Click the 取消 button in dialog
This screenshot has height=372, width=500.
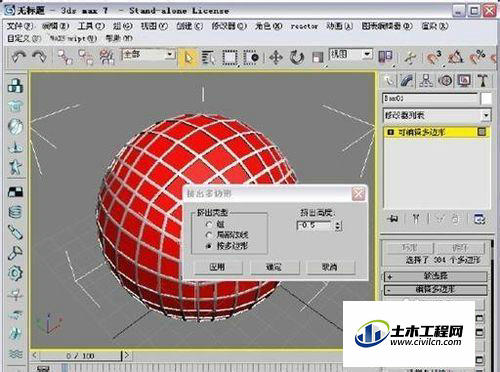[330, 267]
